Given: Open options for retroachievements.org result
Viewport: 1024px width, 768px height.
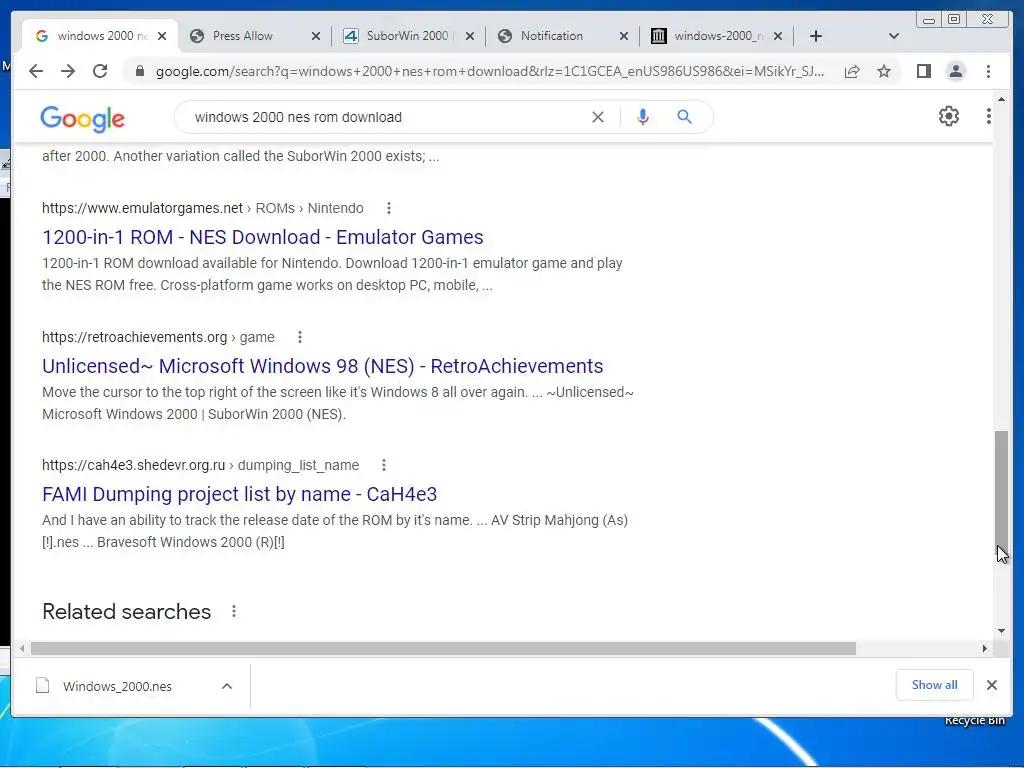Looking at the screenshot, I should 300,337.
